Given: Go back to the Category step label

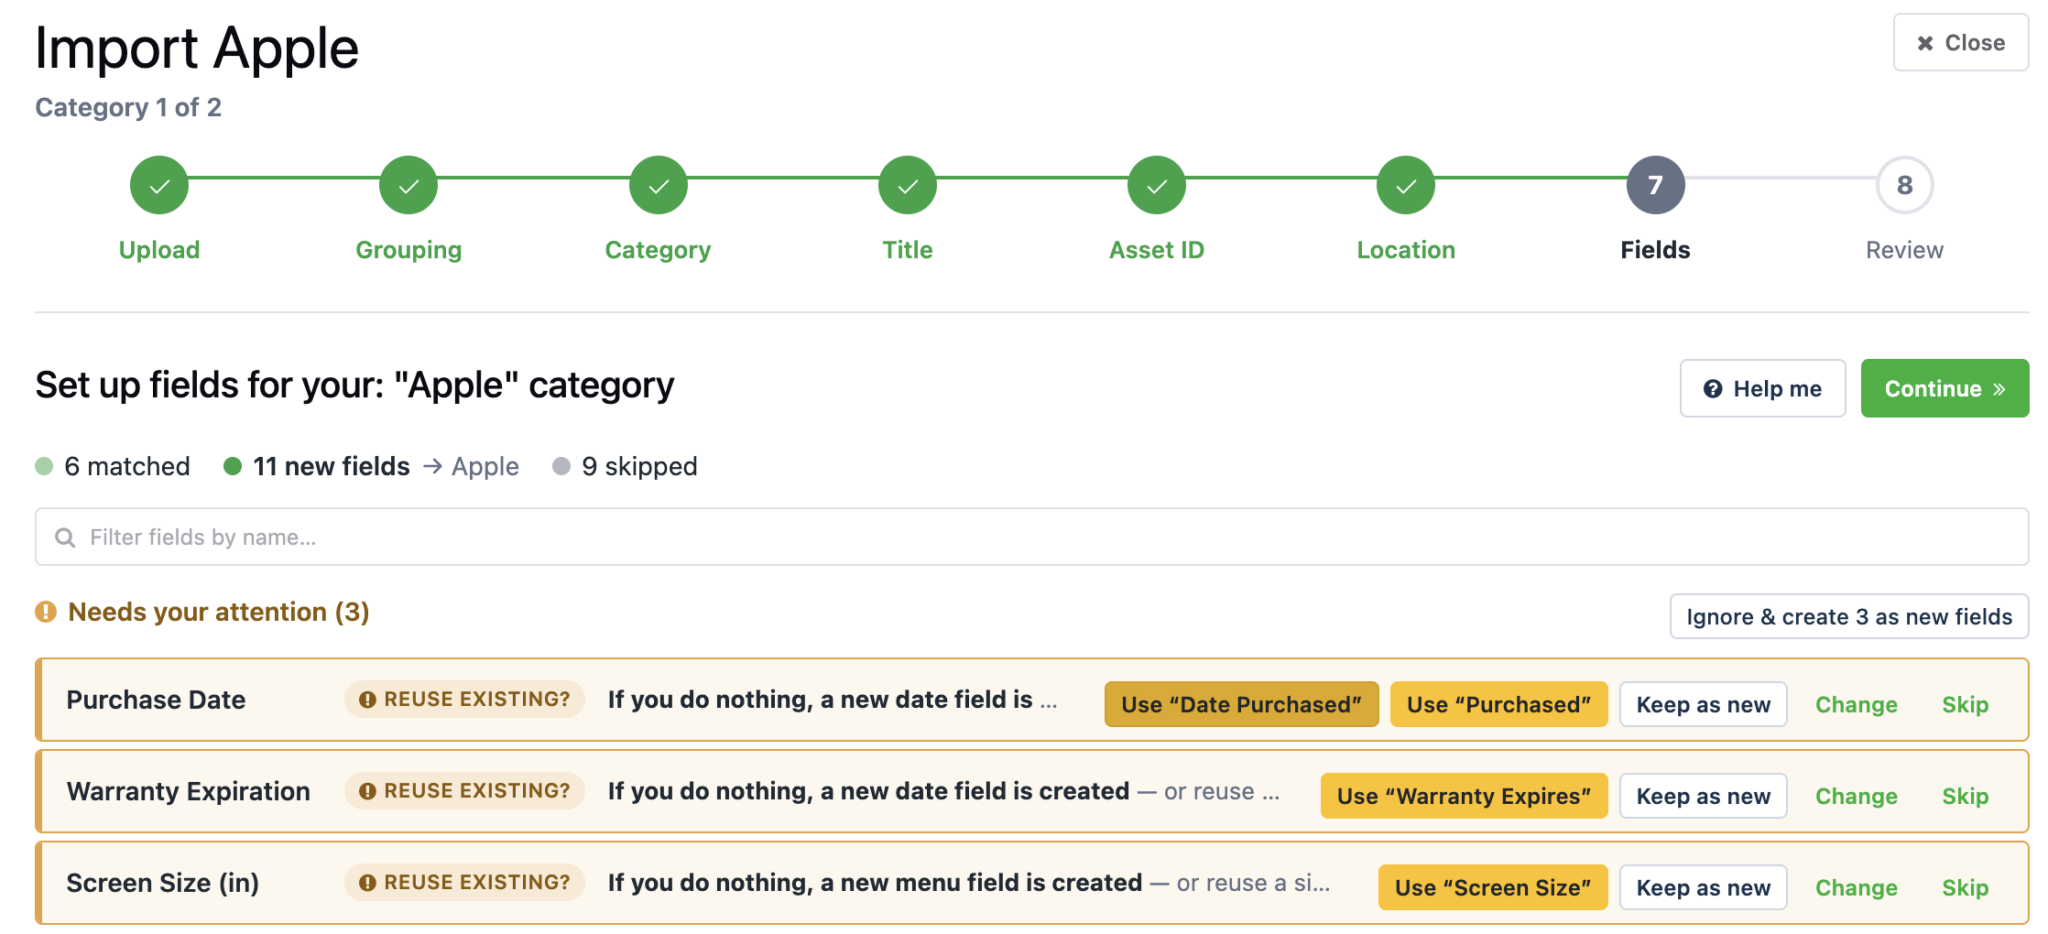Looking at the screenshot, I should (658, 250).
